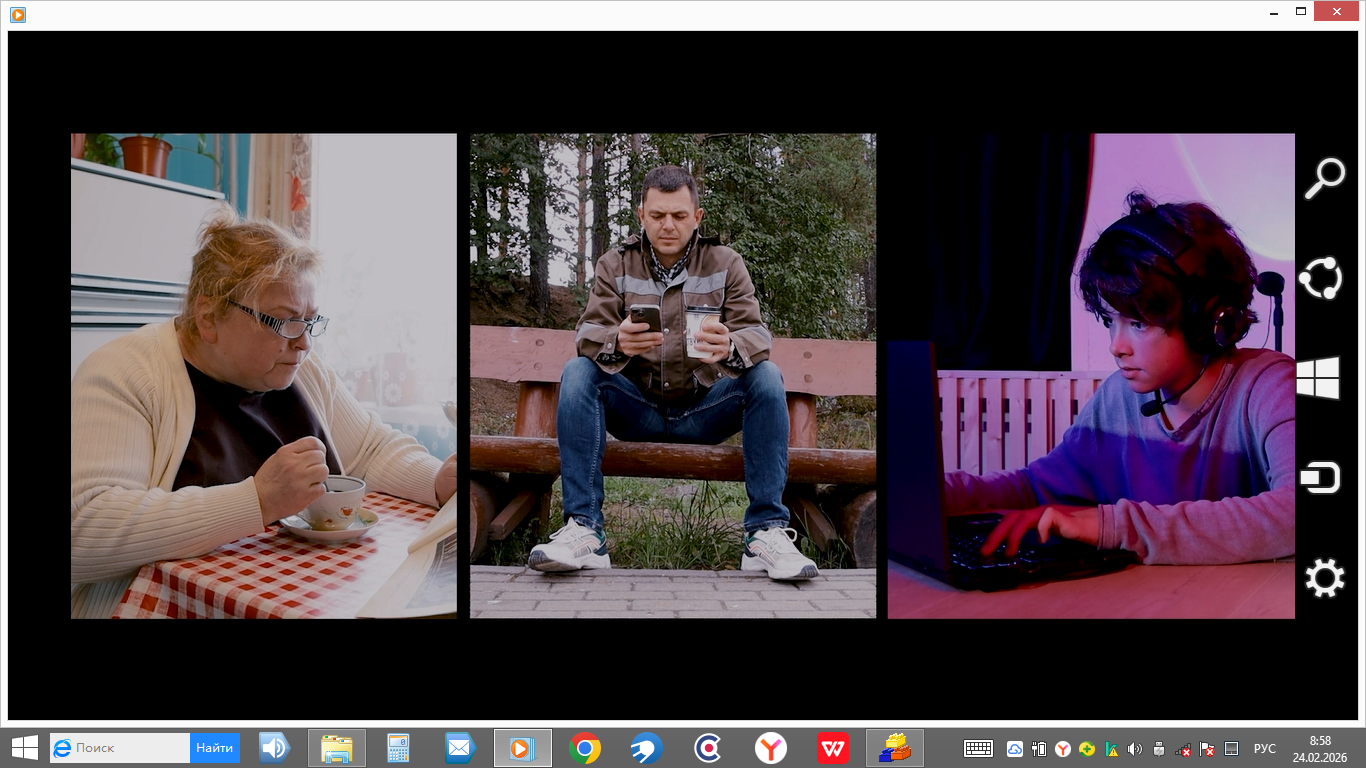Viewport: 1366px width, 768px height.
Task: Open the touch keyboard from the tray
Action: [977, 749]
